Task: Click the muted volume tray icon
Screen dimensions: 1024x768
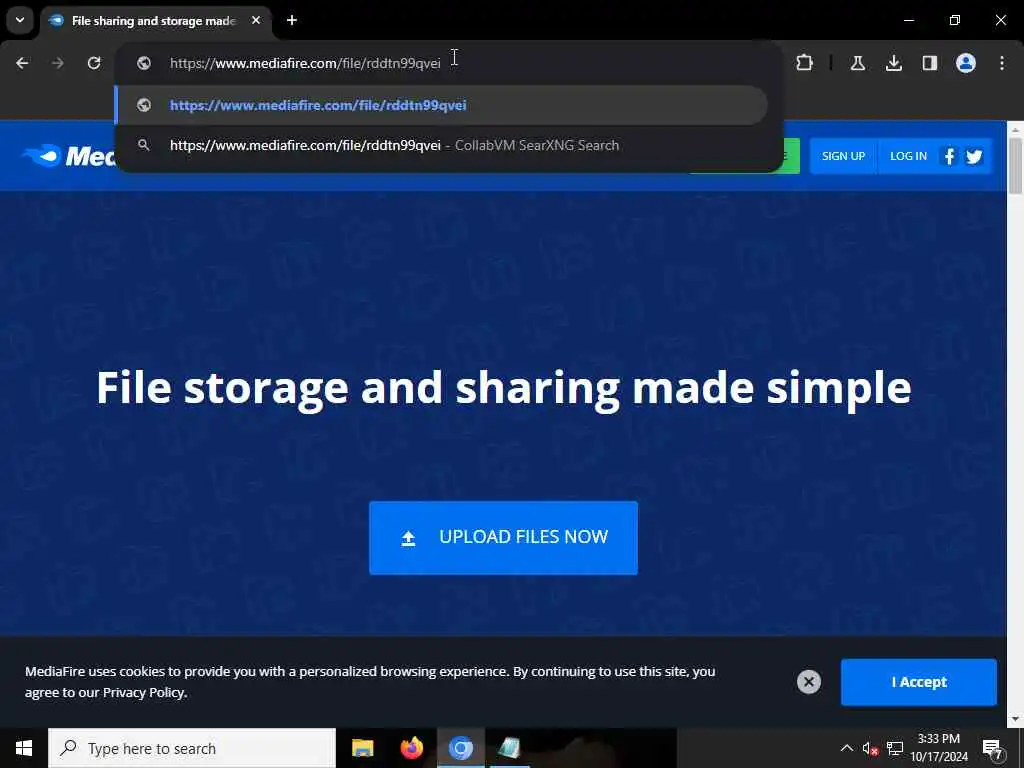Action: point(870,748)
